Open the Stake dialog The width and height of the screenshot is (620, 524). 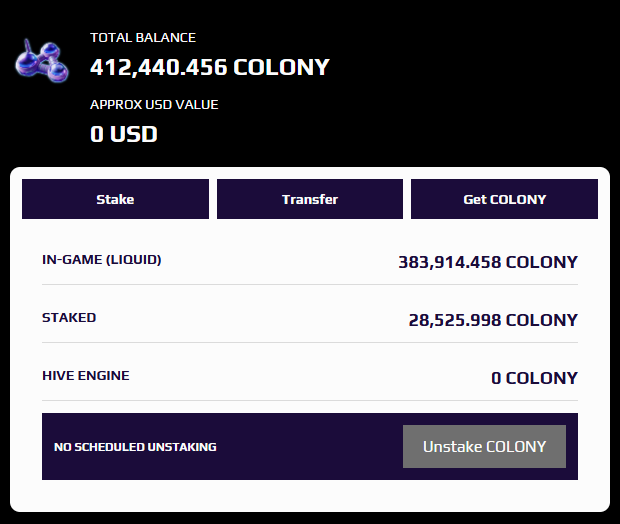coord(115,199)
